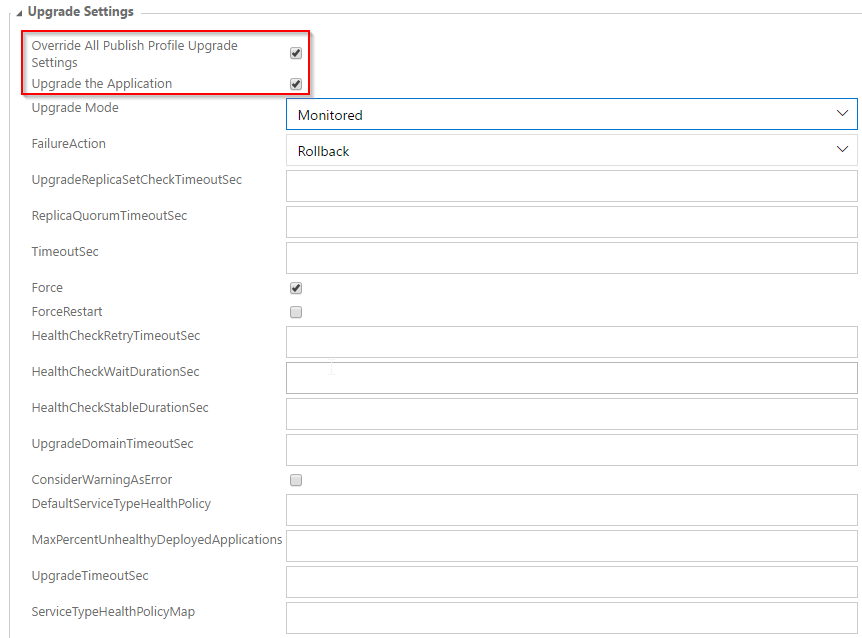
Task: Click the HealthCheckStableDurationSec field
Action: point(571,414)
